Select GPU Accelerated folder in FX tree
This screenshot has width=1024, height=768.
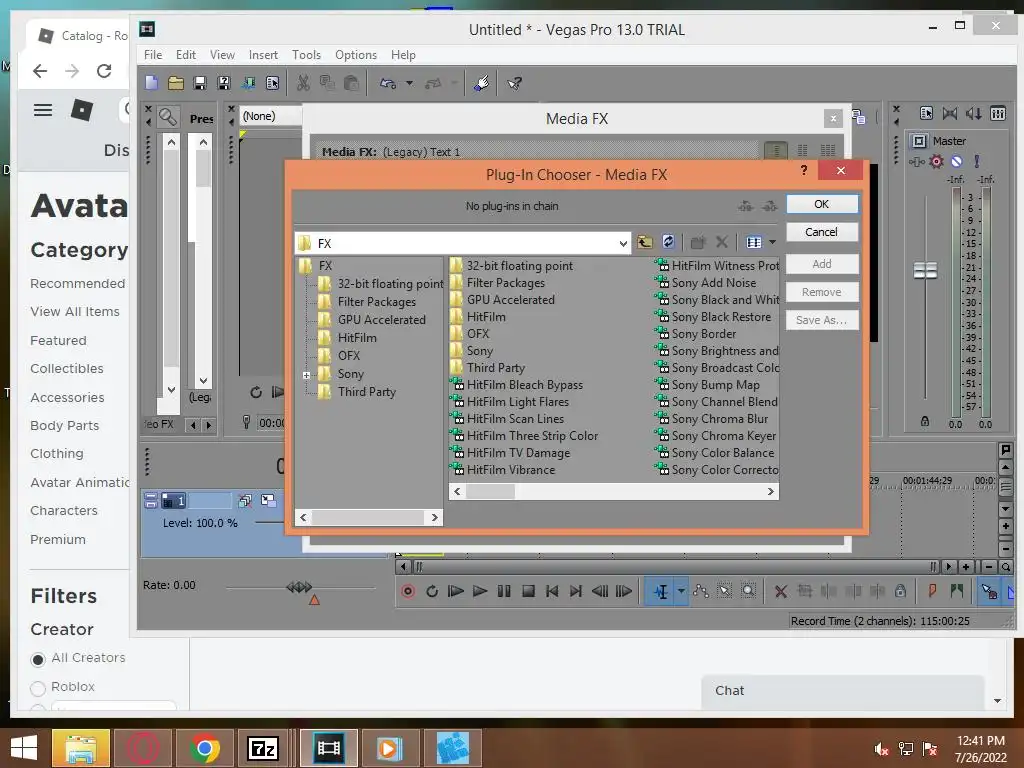[381, 319]
